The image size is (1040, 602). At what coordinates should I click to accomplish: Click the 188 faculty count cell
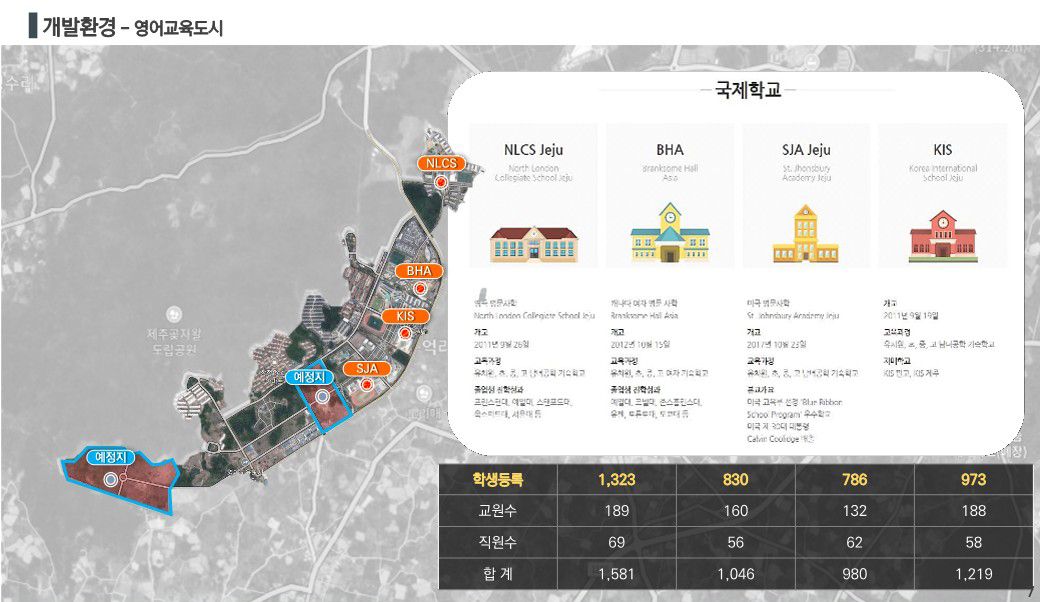[973, 511]
